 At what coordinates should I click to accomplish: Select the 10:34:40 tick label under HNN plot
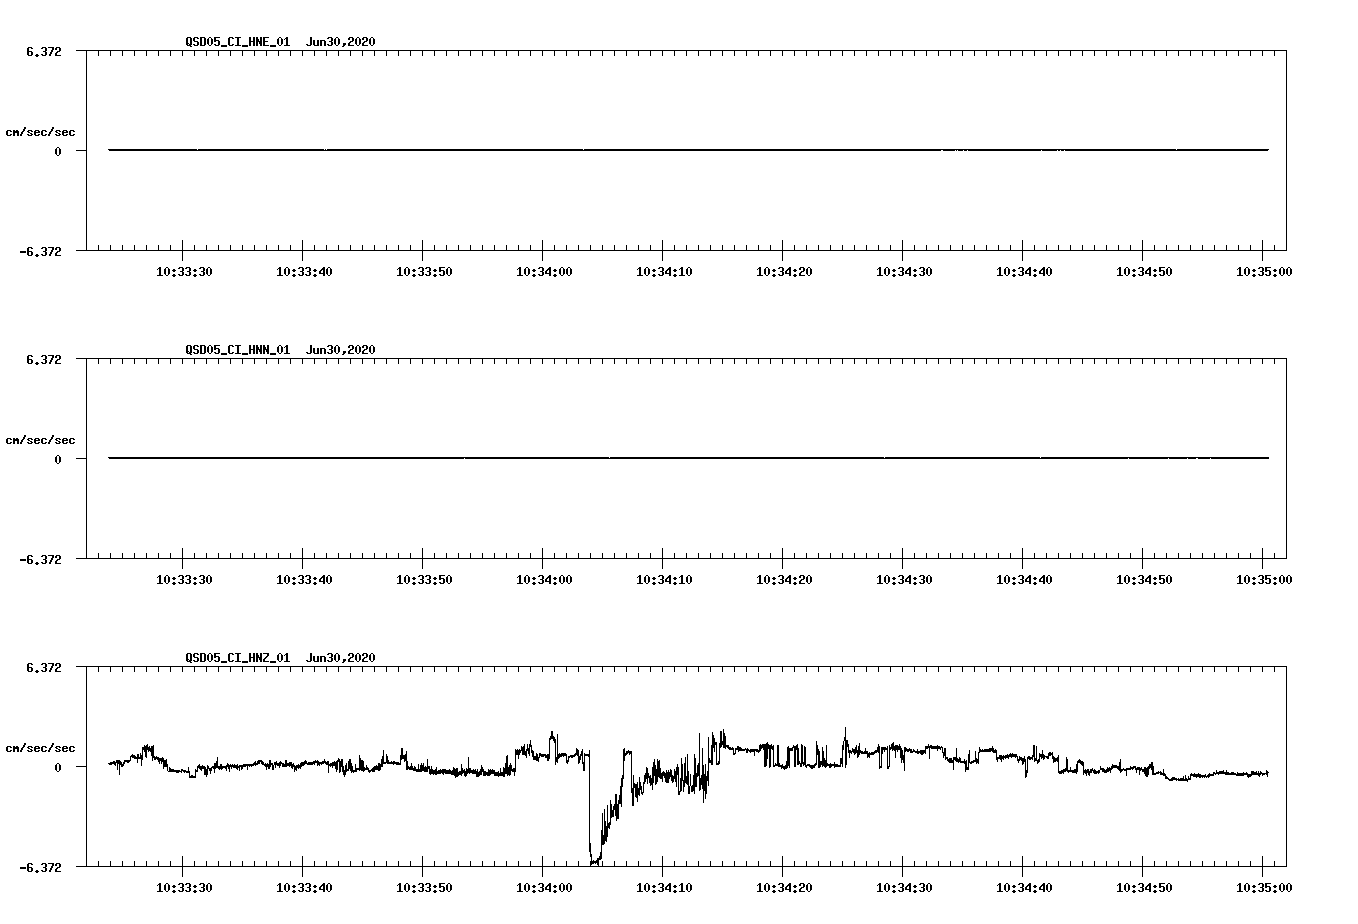[1024, 580]
